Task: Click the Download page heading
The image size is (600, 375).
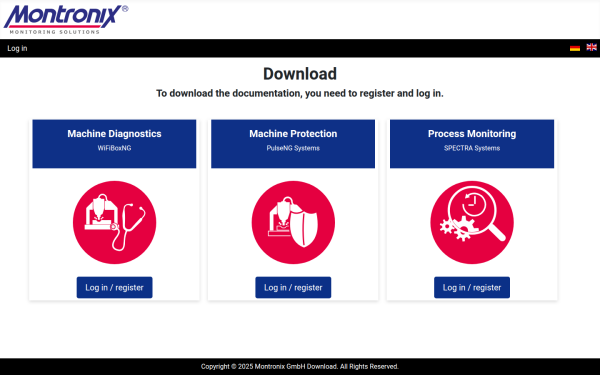Action: click(x=300, y=74)
